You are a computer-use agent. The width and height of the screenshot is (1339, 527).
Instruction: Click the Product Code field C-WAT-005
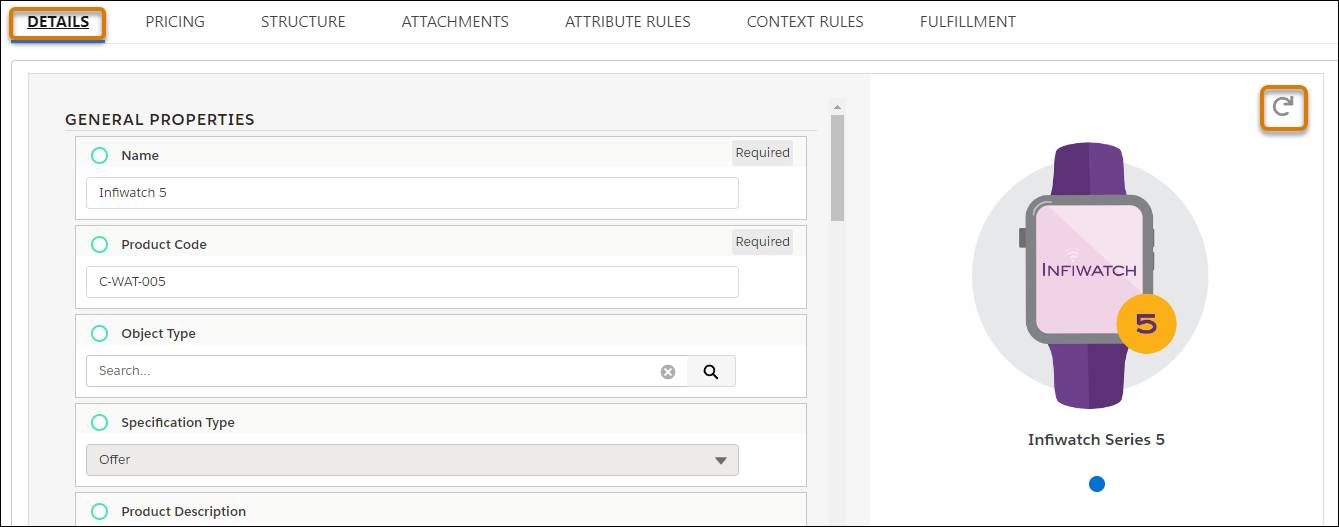pyautogui.click(x=412, y=282)
